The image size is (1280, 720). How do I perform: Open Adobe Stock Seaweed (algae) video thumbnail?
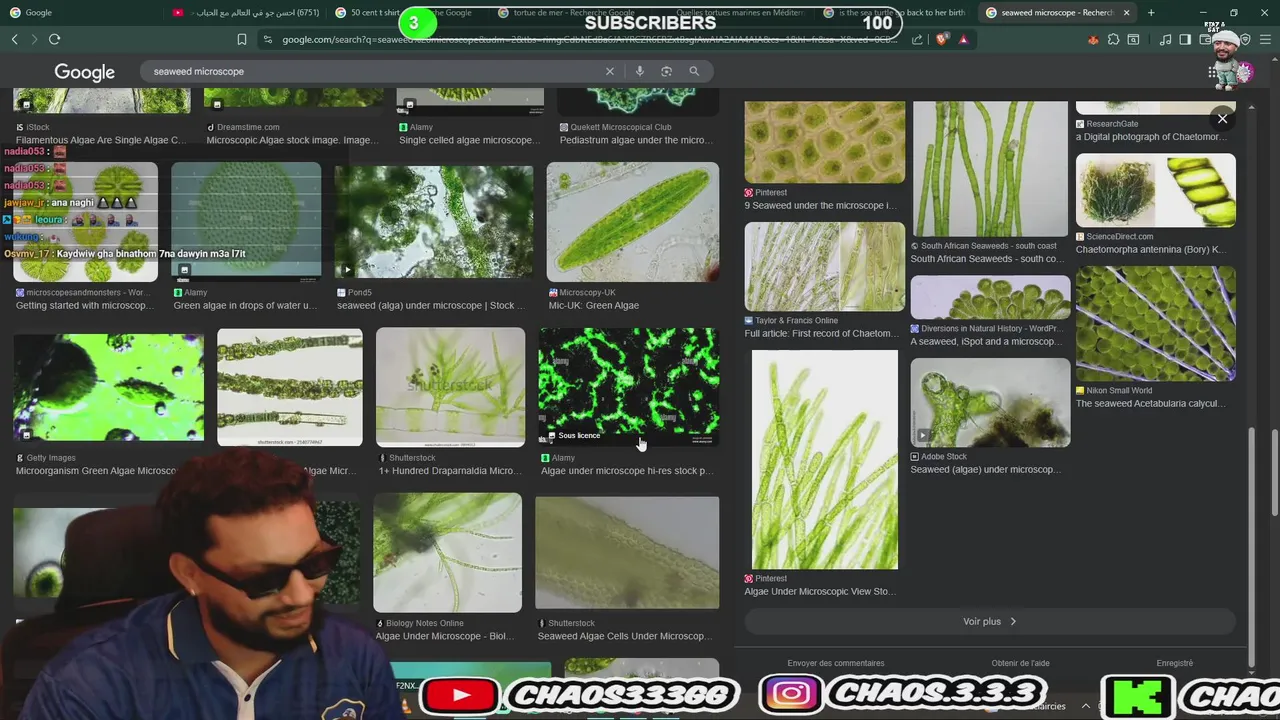pyautogui.click(x=990, y=402)
